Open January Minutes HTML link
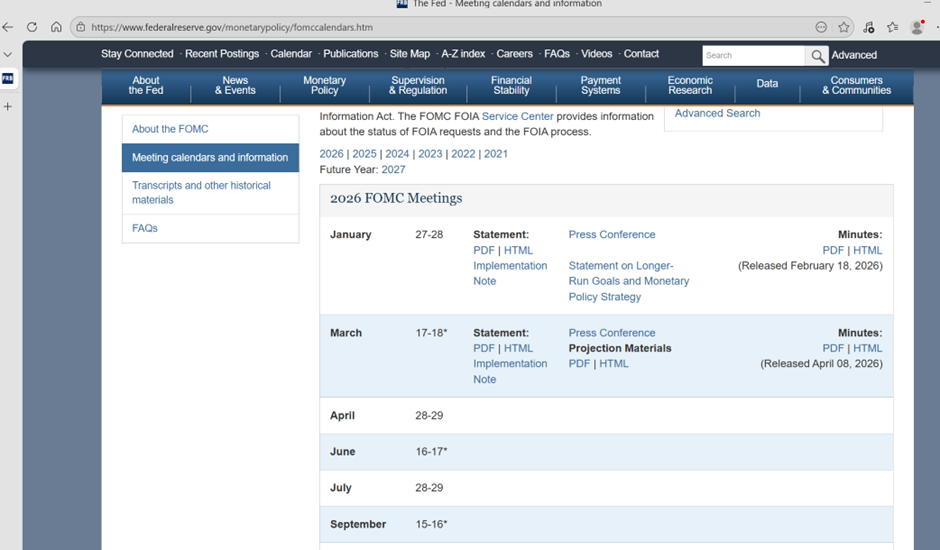Viewport: 940px width, 550px height. 867,251
